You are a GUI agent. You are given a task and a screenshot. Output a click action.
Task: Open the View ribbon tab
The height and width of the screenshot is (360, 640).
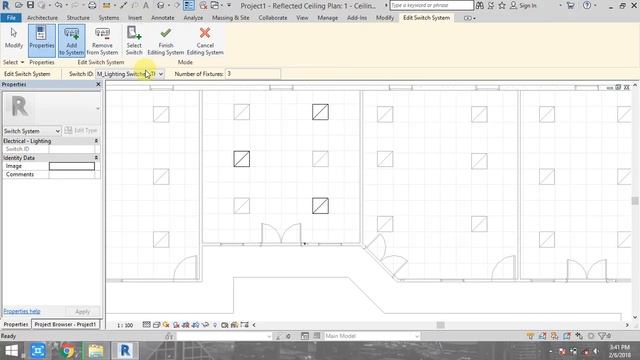(302, 18)
